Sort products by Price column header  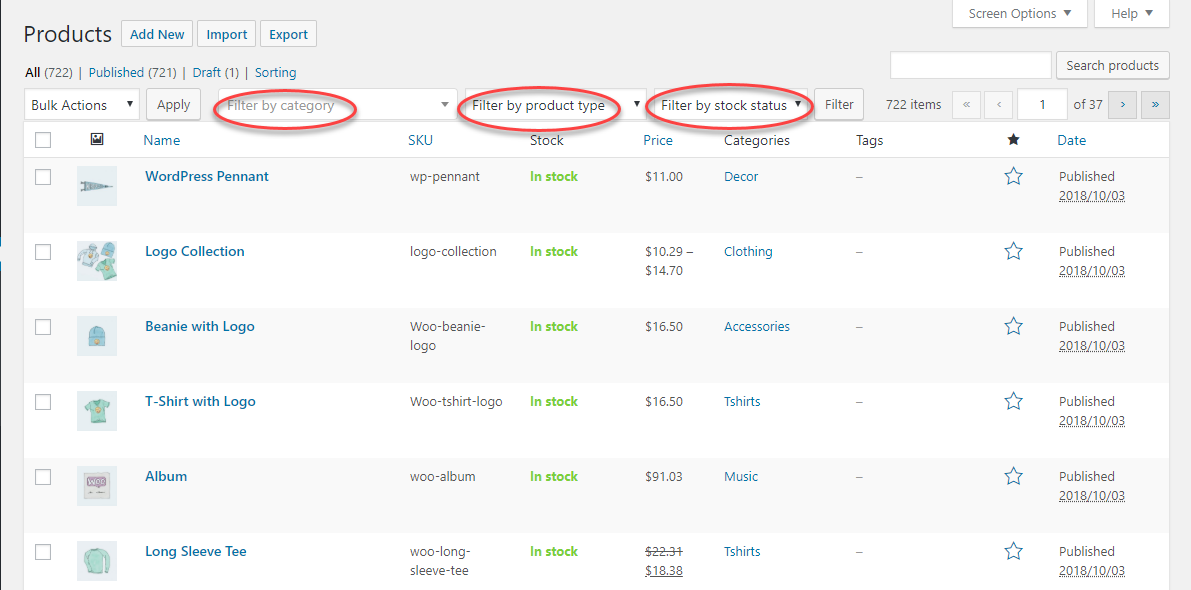(658, 140)
